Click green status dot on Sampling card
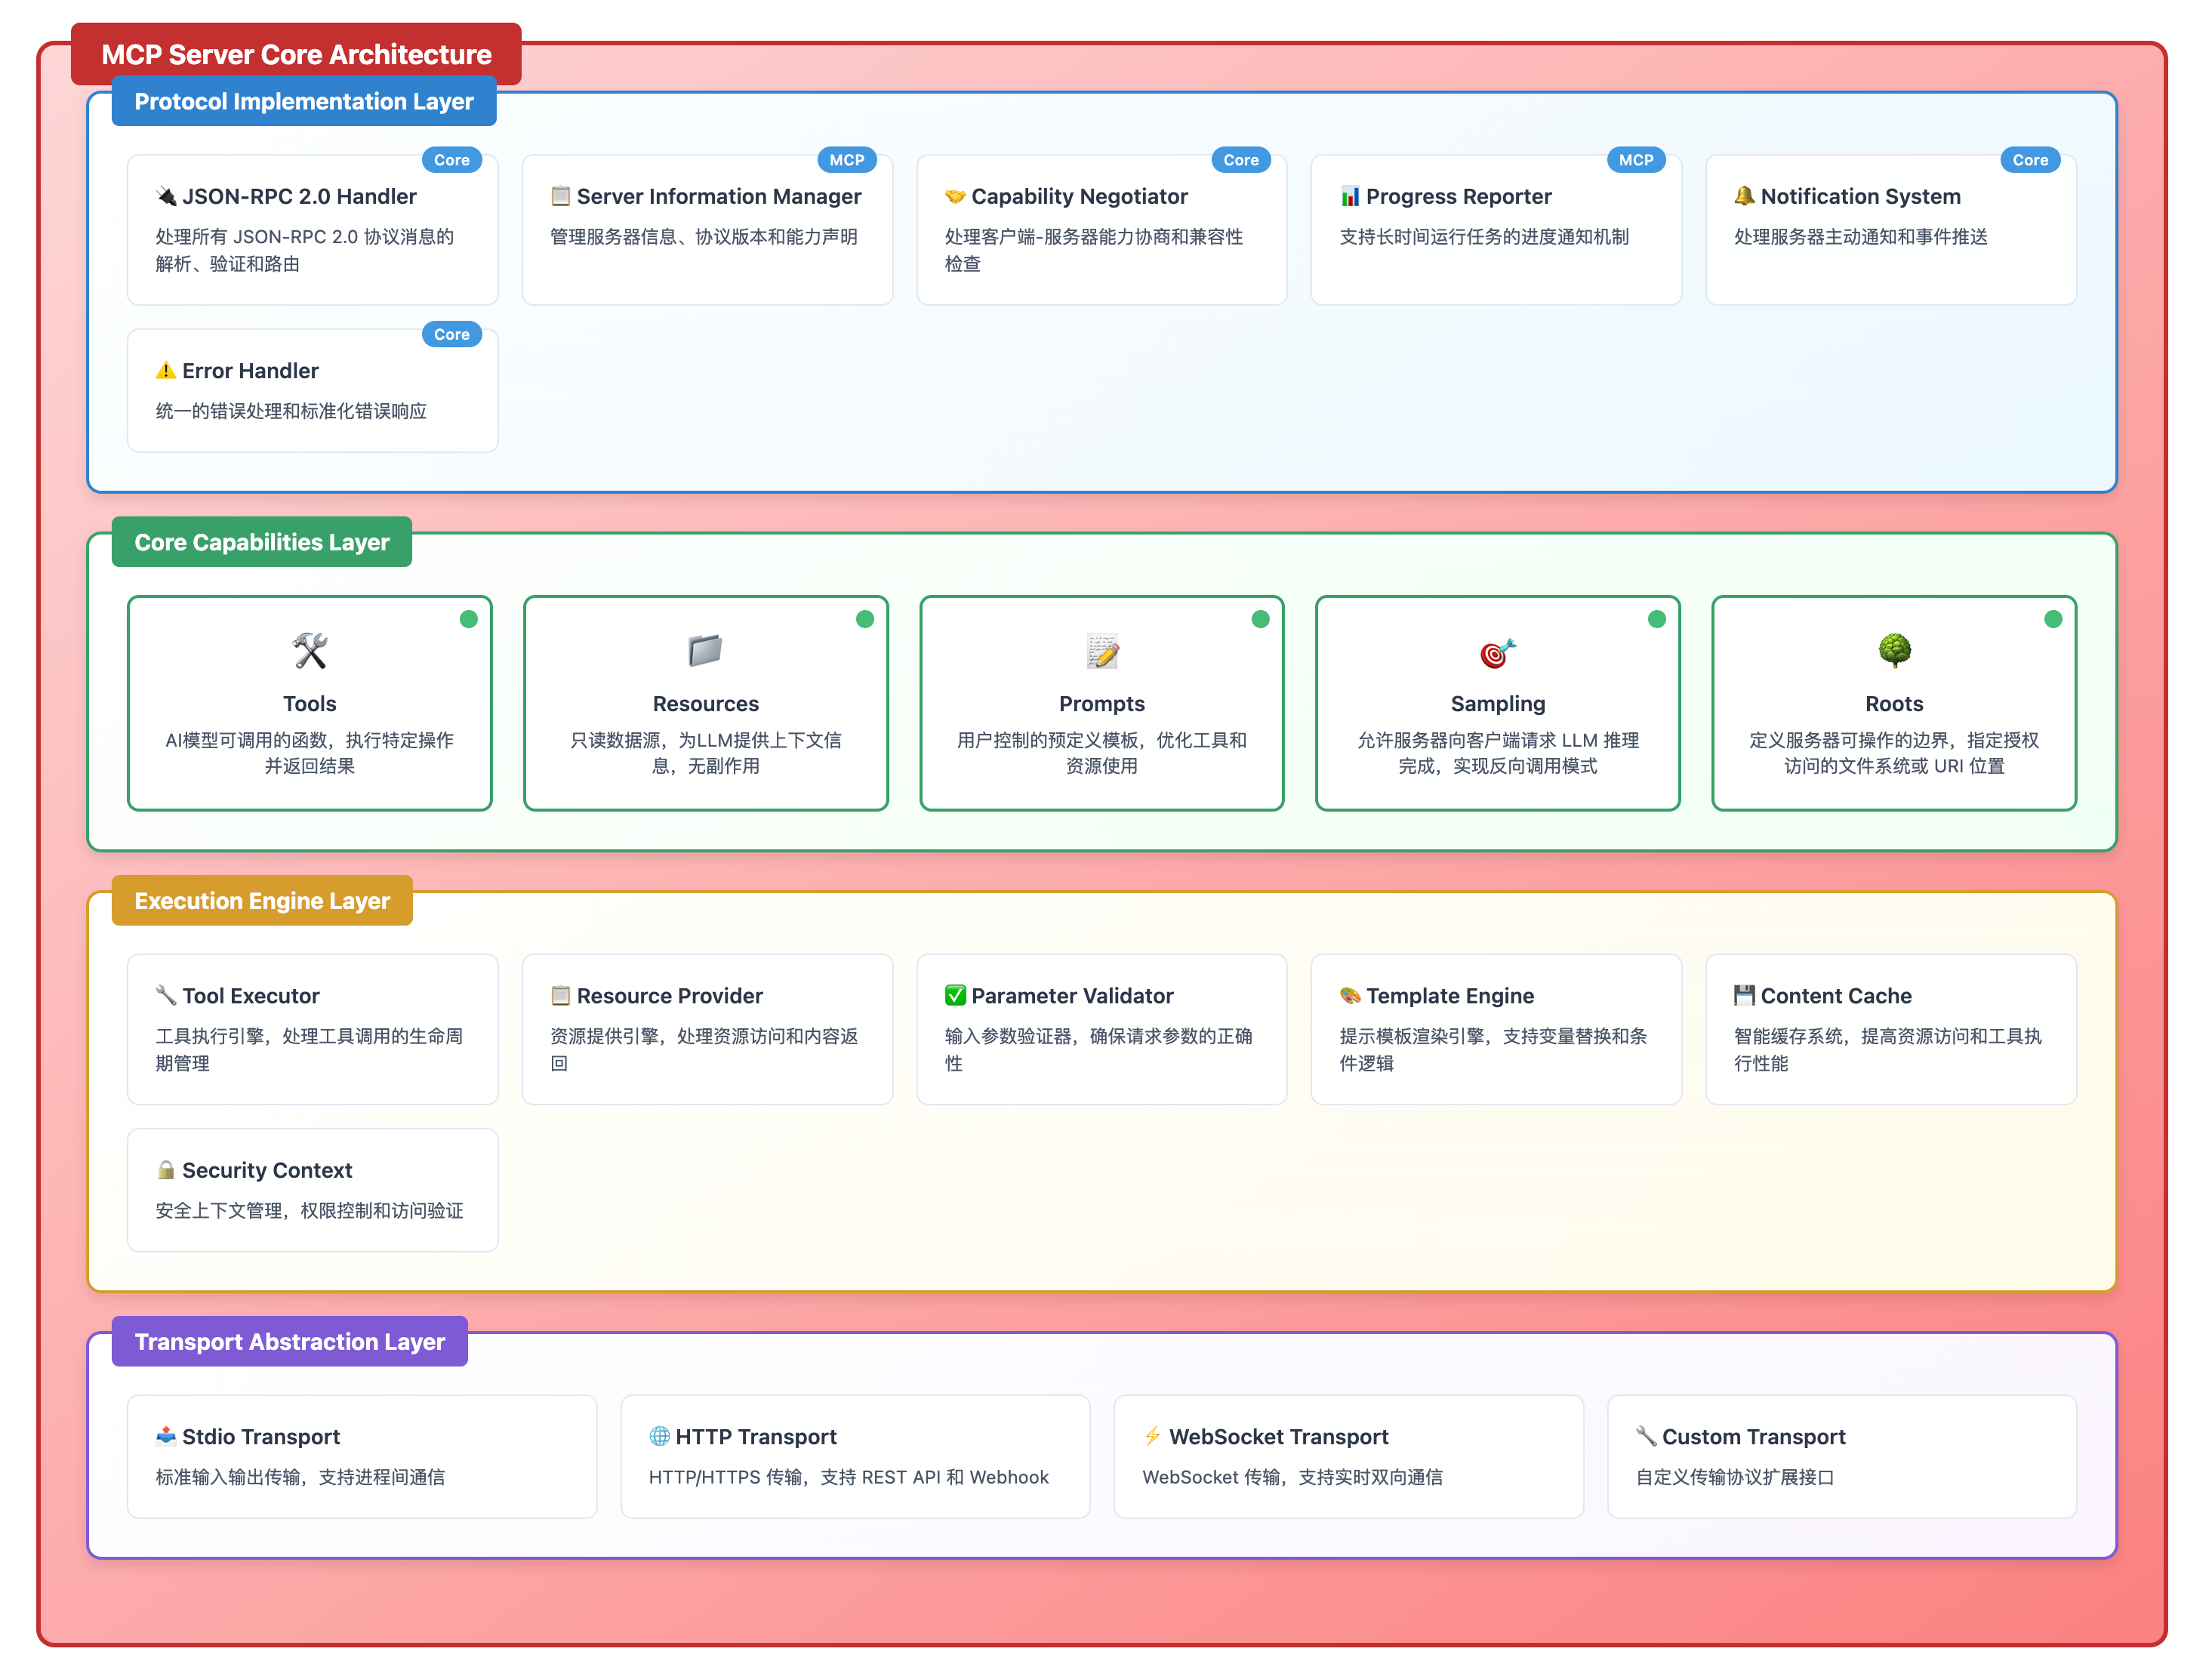 [1656, 619]
